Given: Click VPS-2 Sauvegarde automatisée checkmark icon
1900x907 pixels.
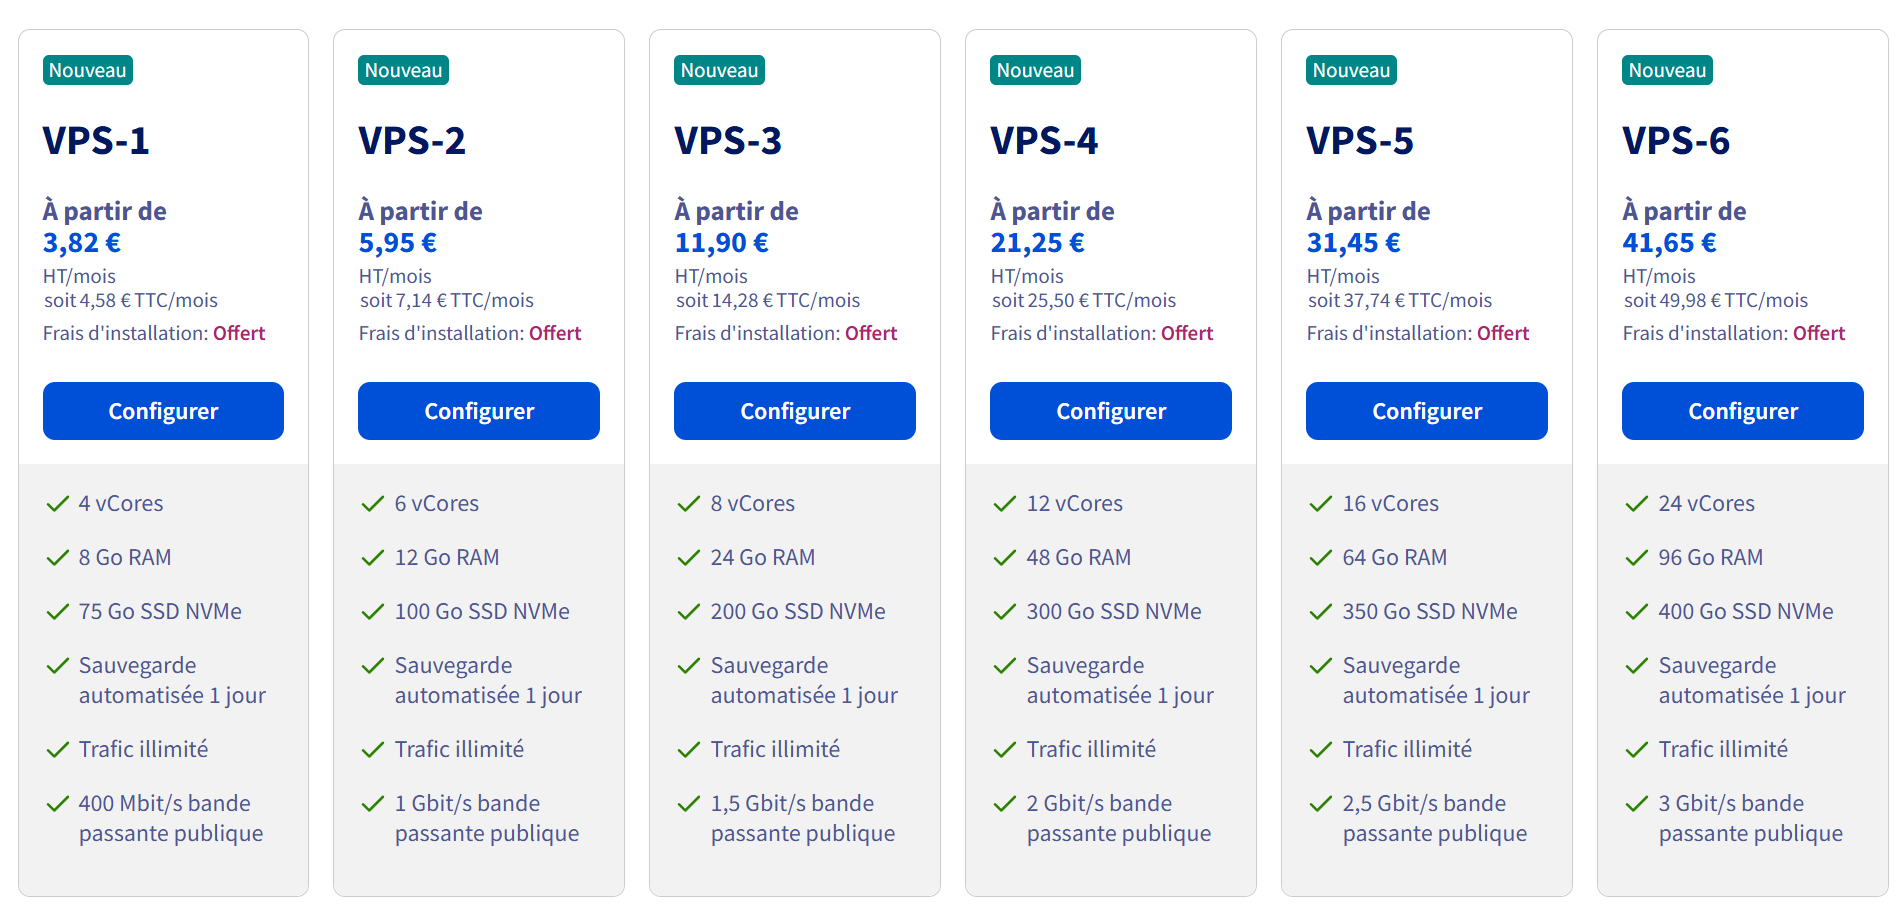Looking at the screenshot, I should (x=373, y=666).
